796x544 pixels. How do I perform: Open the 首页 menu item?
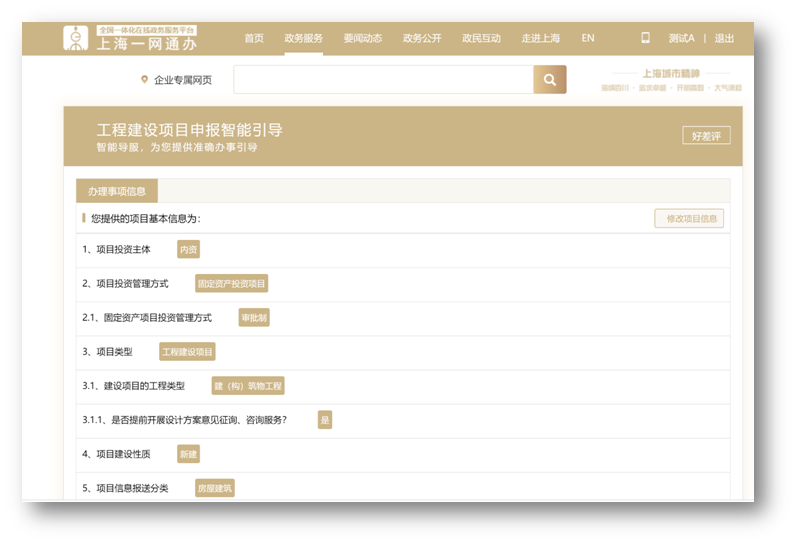[254, 38]
